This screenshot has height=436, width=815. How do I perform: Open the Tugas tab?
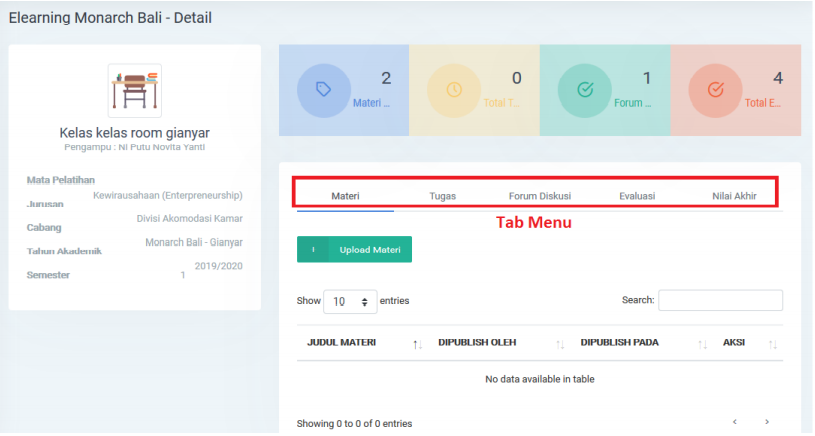tap(442, 196)
